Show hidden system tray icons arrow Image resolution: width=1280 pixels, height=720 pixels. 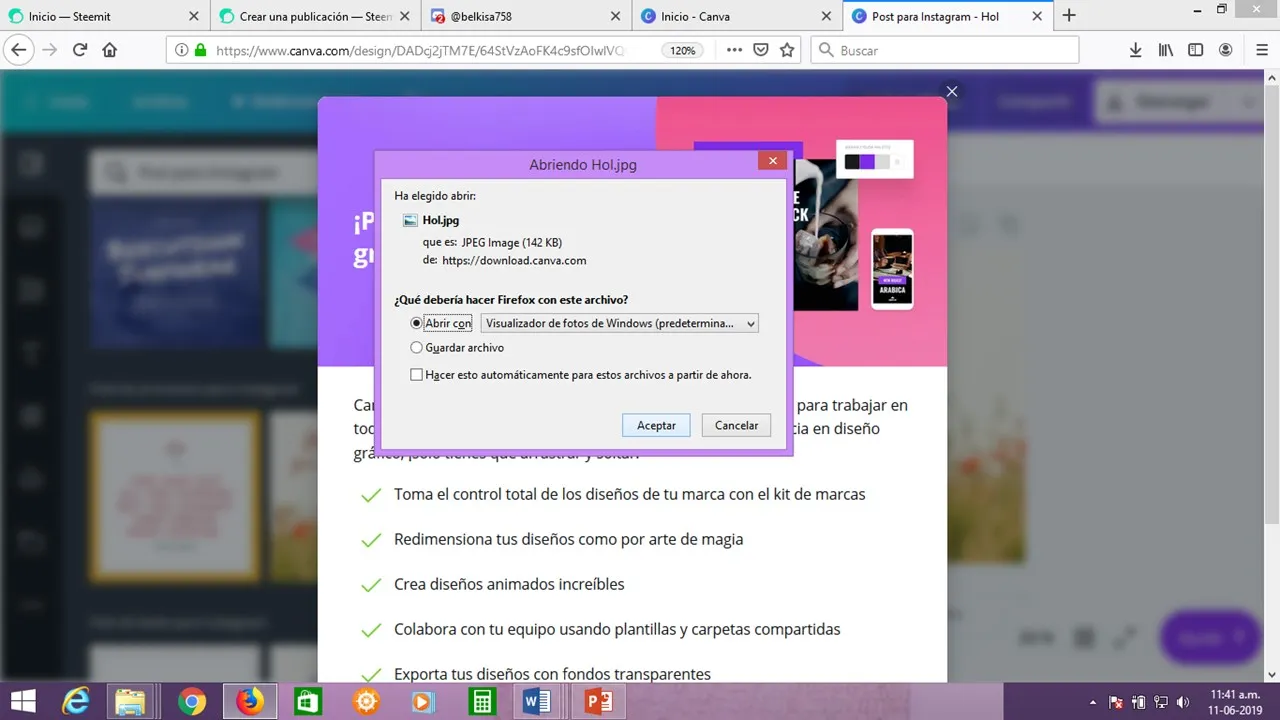point(1093,702)
